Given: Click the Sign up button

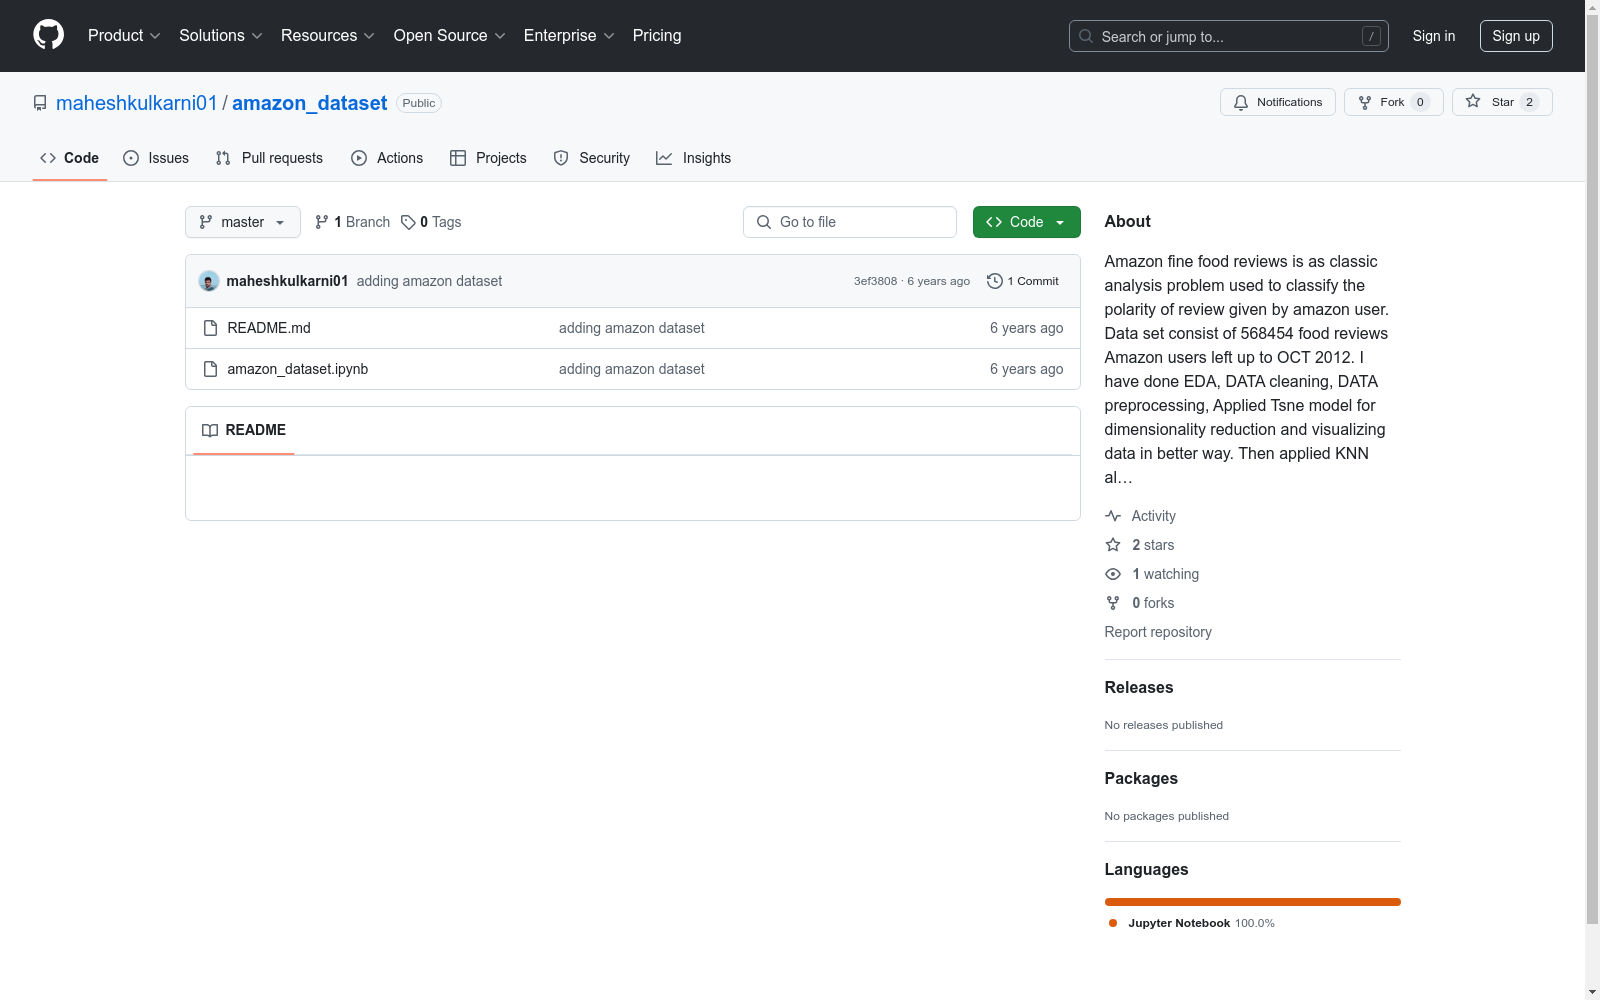Looking at the screenshot, I should pyautogui.click(x=1516, y=36).
